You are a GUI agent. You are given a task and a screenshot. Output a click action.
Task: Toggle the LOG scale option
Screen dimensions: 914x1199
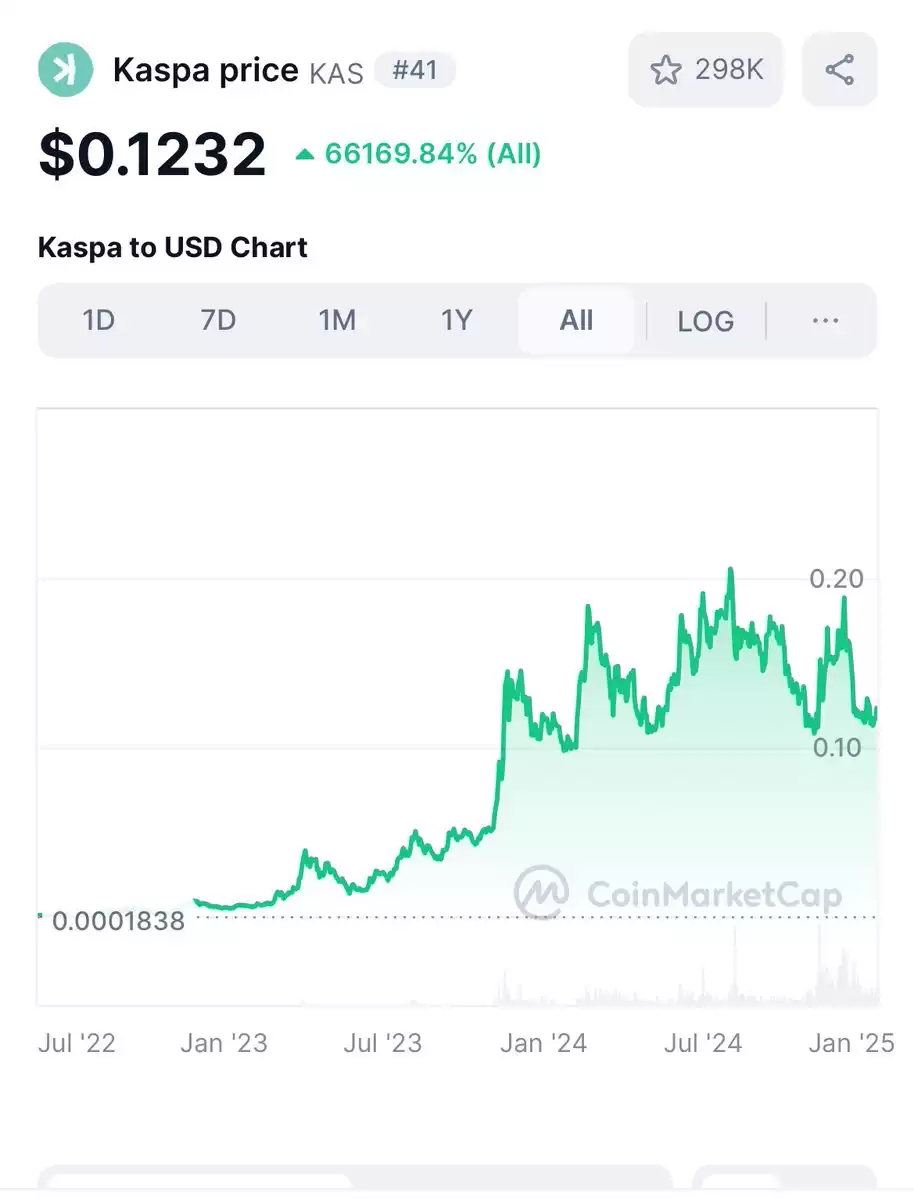[x=705, y=320]
